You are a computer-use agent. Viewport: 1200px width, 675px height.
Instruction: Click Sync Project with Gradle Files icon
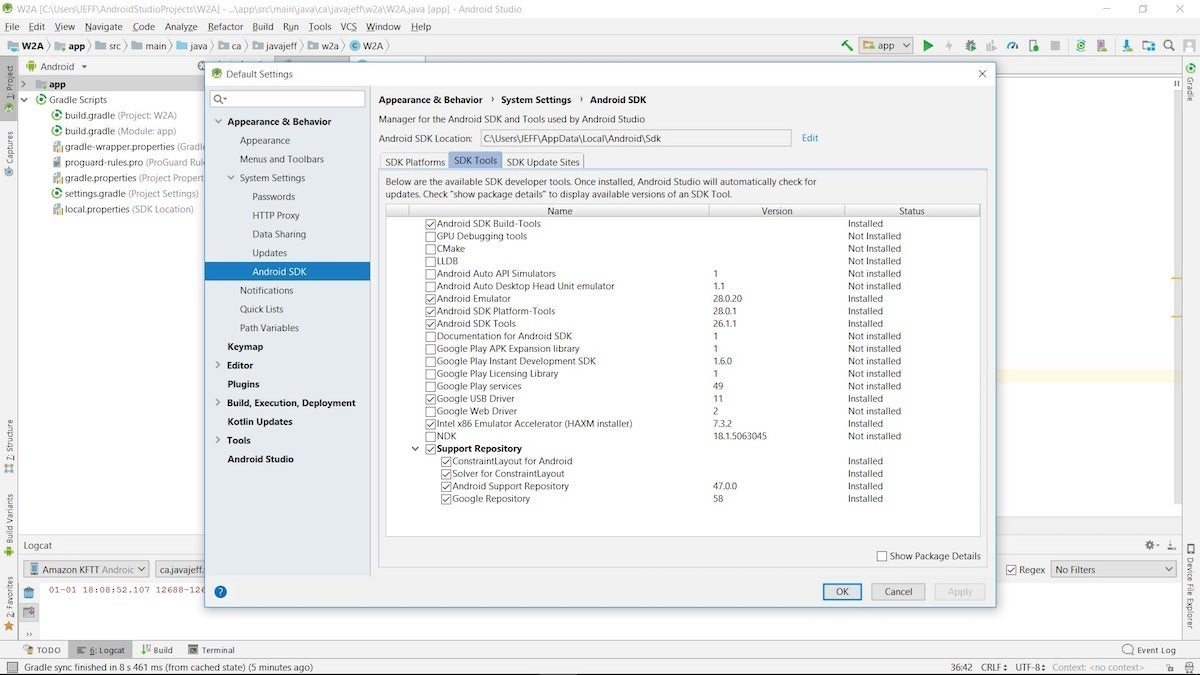coord(1080,45)
